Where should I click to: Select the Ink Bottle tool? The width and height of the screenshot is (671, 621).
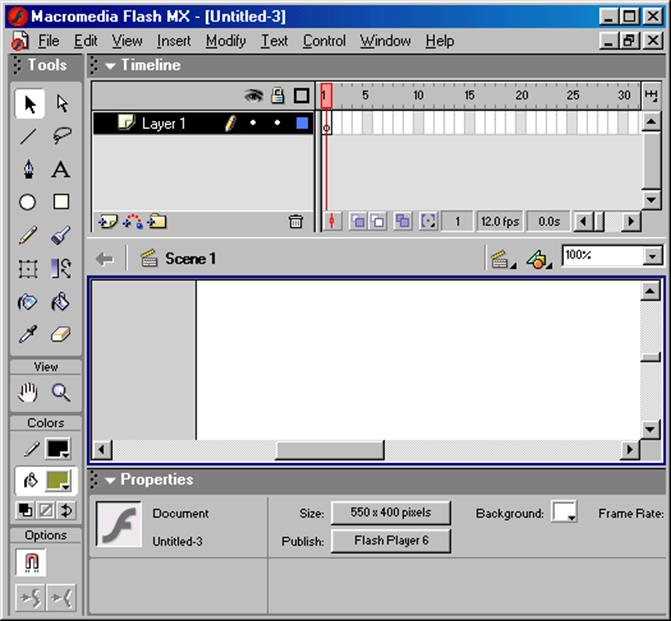[28, 302]
